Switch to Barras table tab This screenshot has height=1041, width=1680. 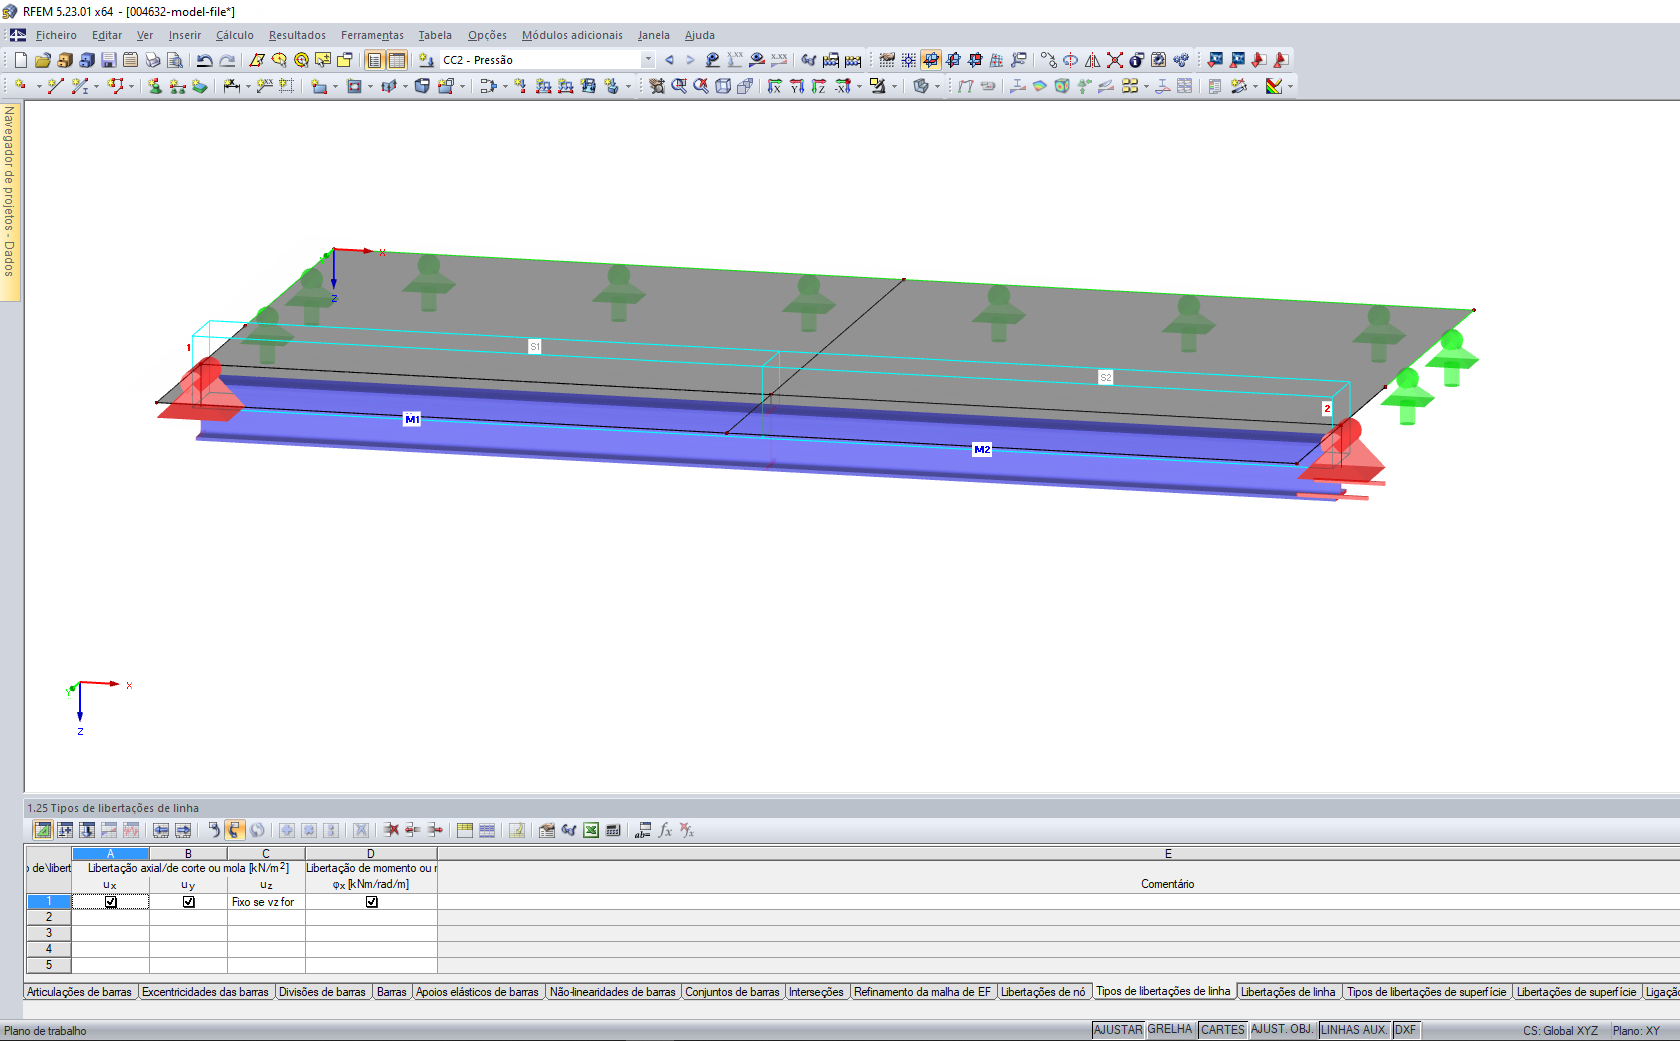[x=392, y=992]
